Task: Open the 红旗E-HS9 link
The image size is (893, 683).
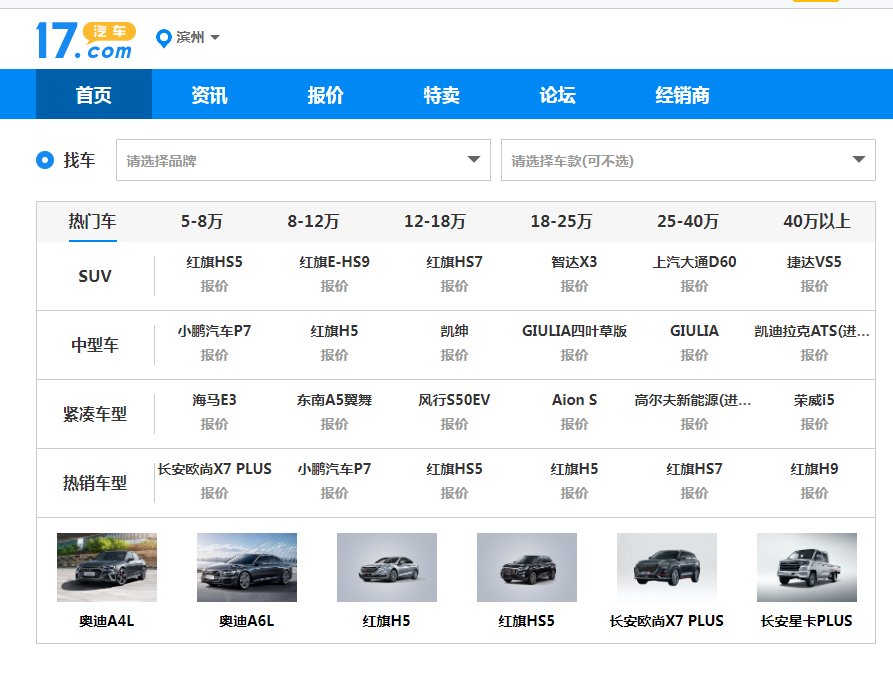Action: pos(334,262)
